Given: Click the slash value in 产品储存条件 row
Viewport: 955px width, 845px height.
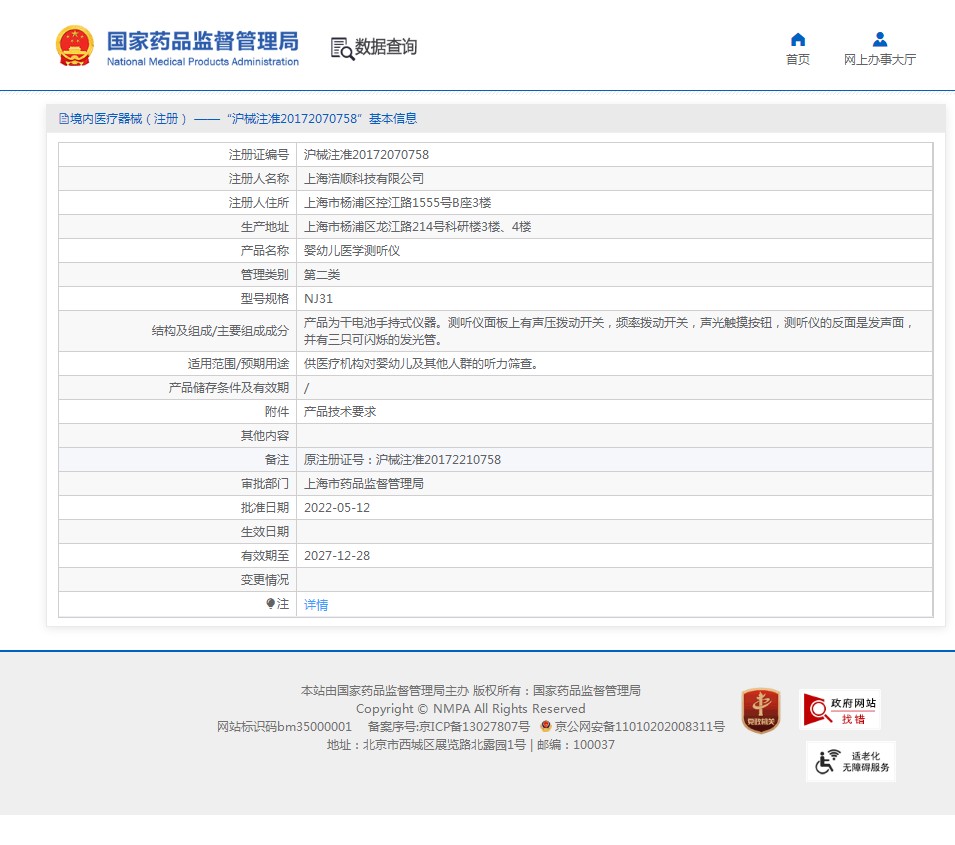Looking at the screenshot, I should 306,388.
